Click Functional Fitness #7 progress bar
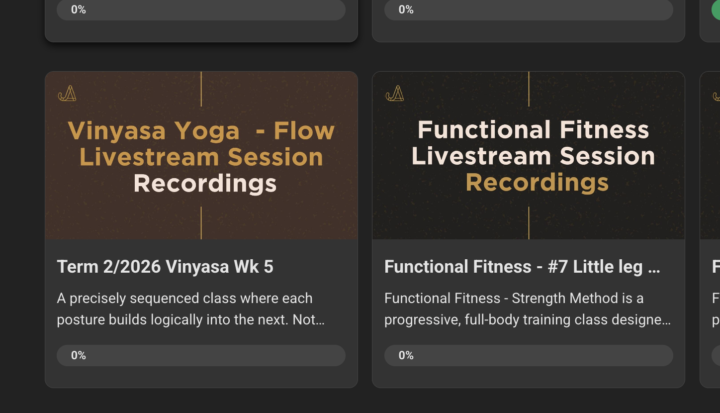This screenshot has width=720, height=413. [x=529, y=356]
